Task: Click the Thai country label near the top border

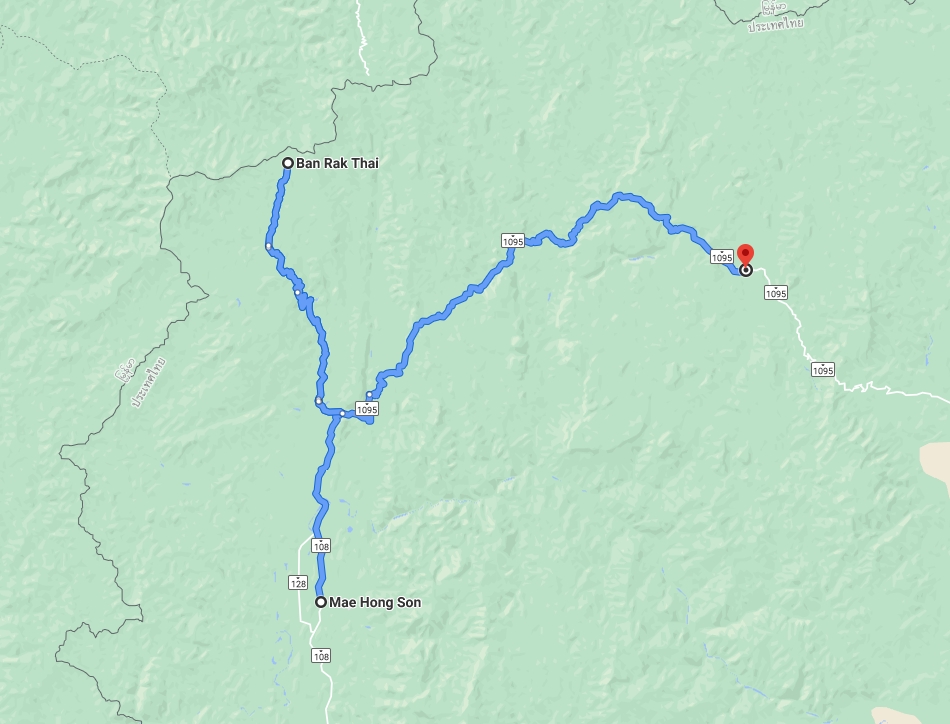Action: click(776, 25)
